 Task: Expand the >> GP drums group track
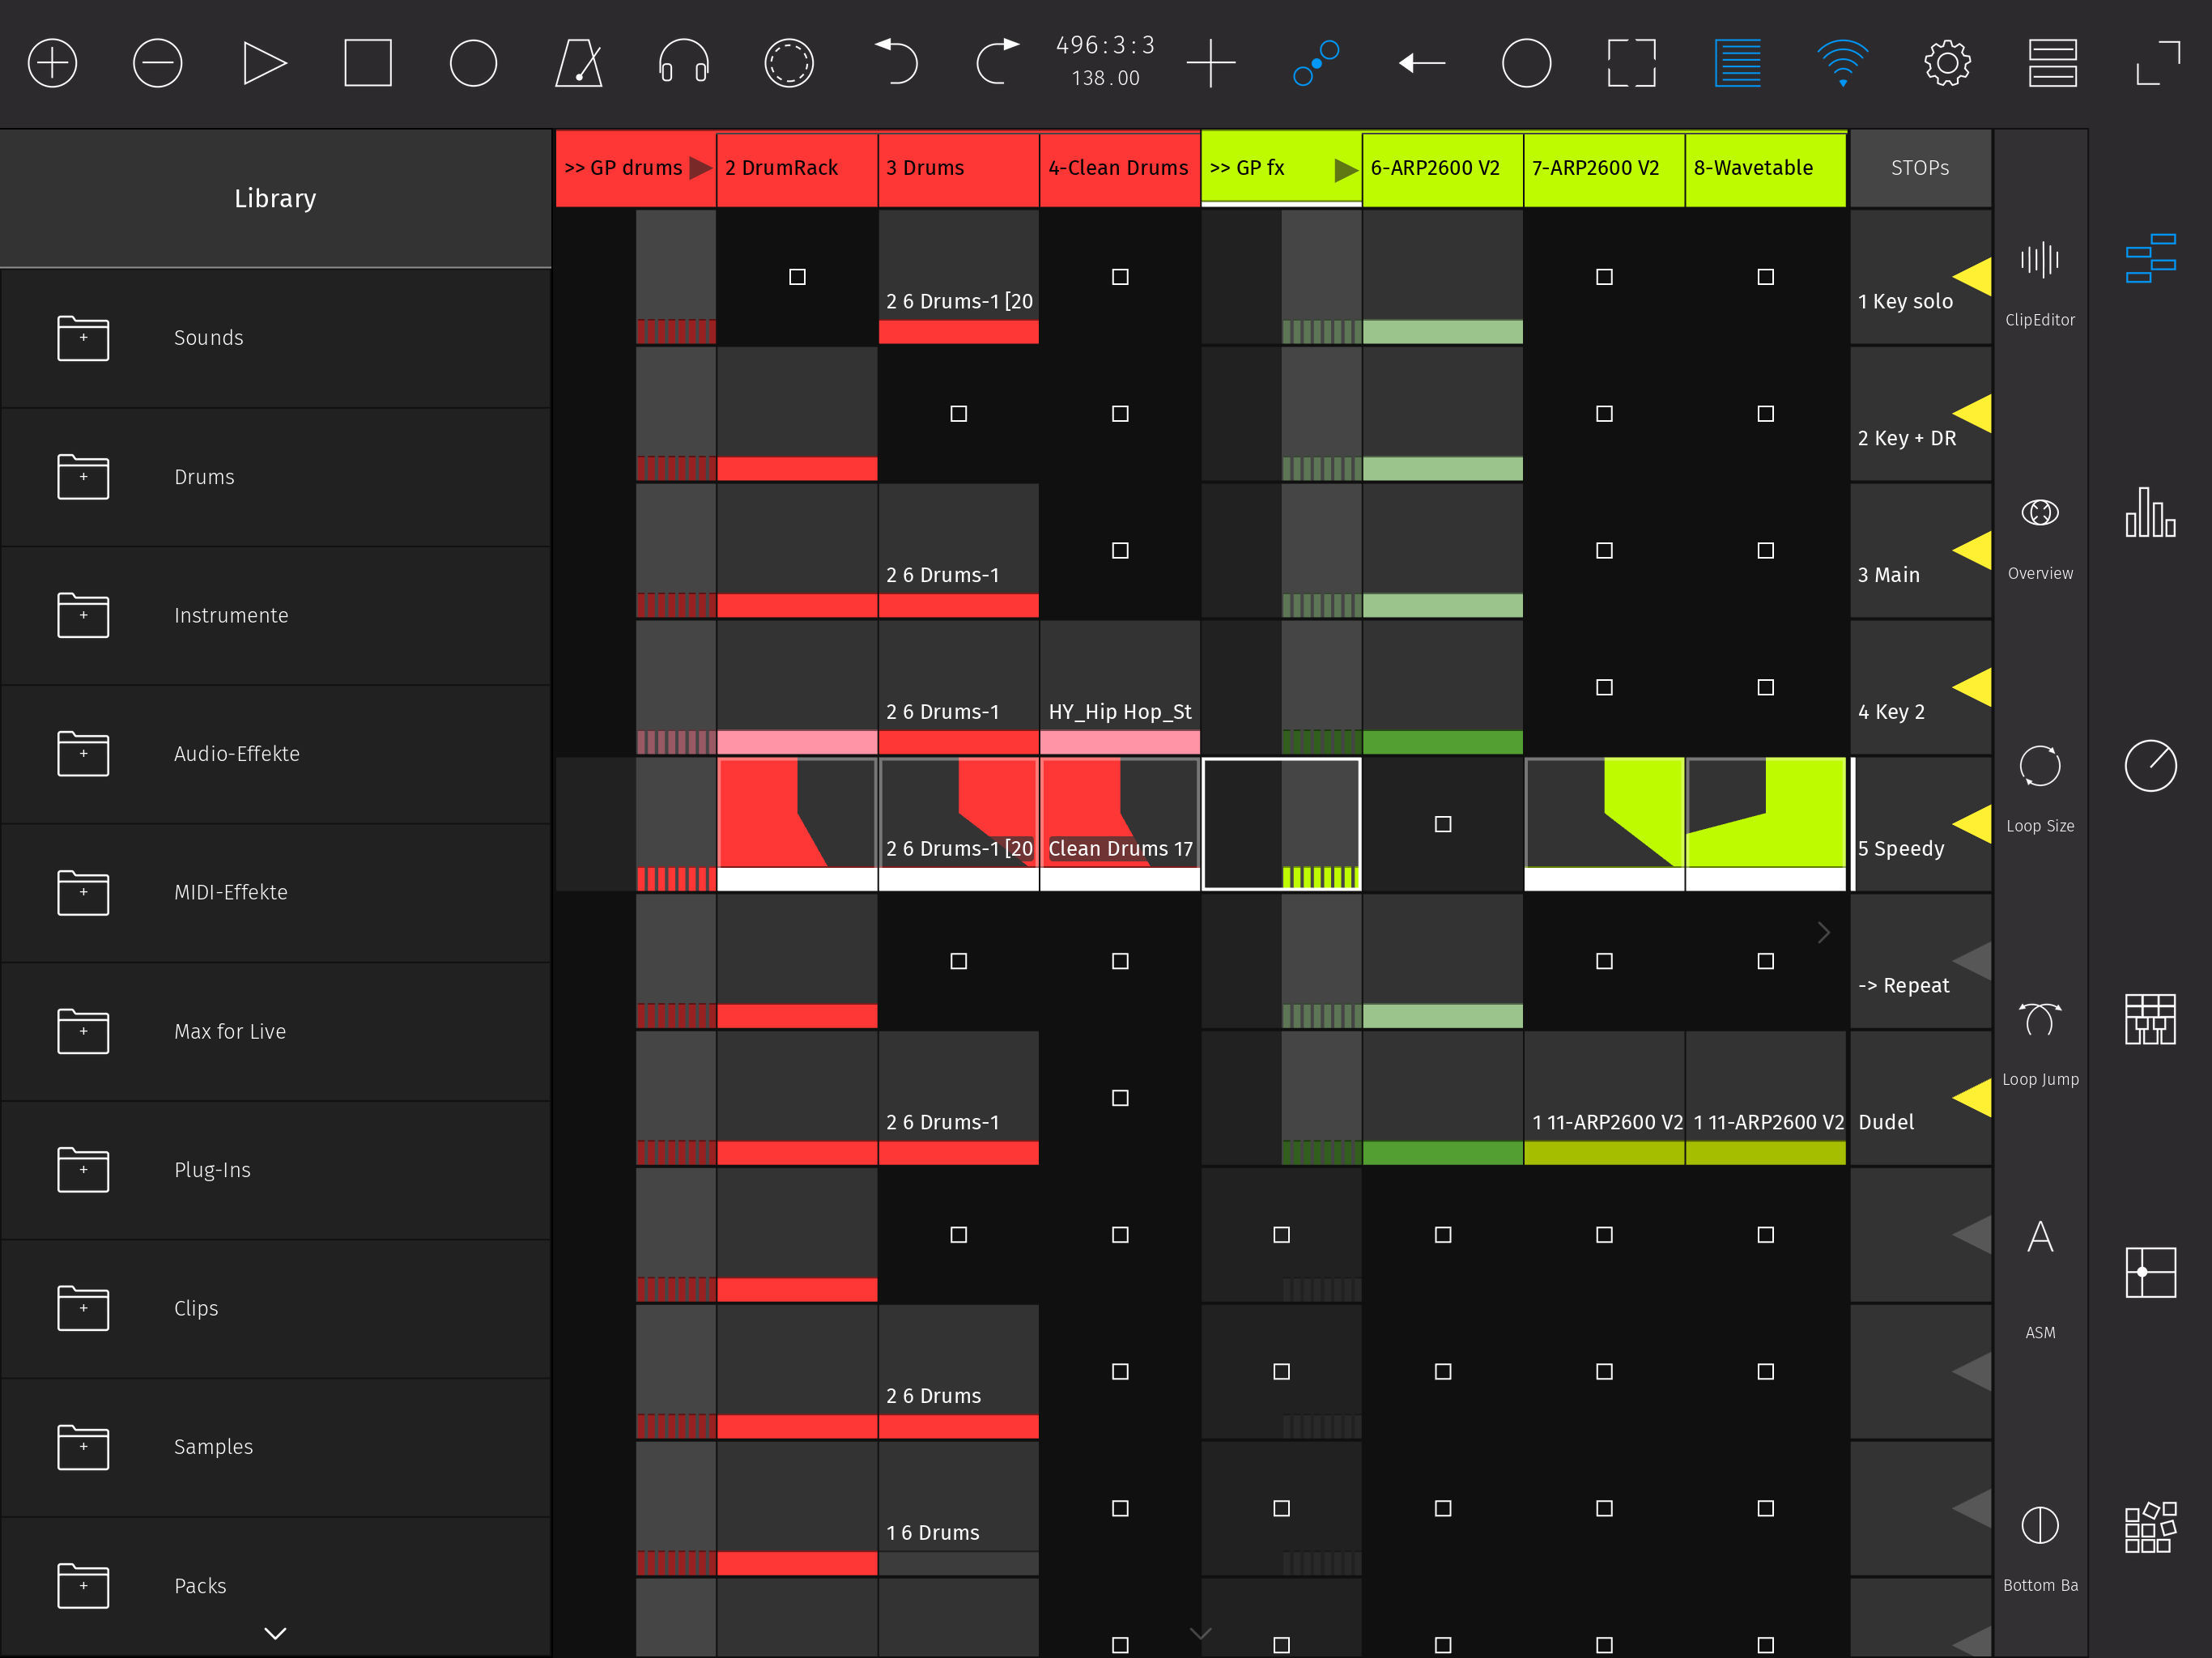click(700, 168)
